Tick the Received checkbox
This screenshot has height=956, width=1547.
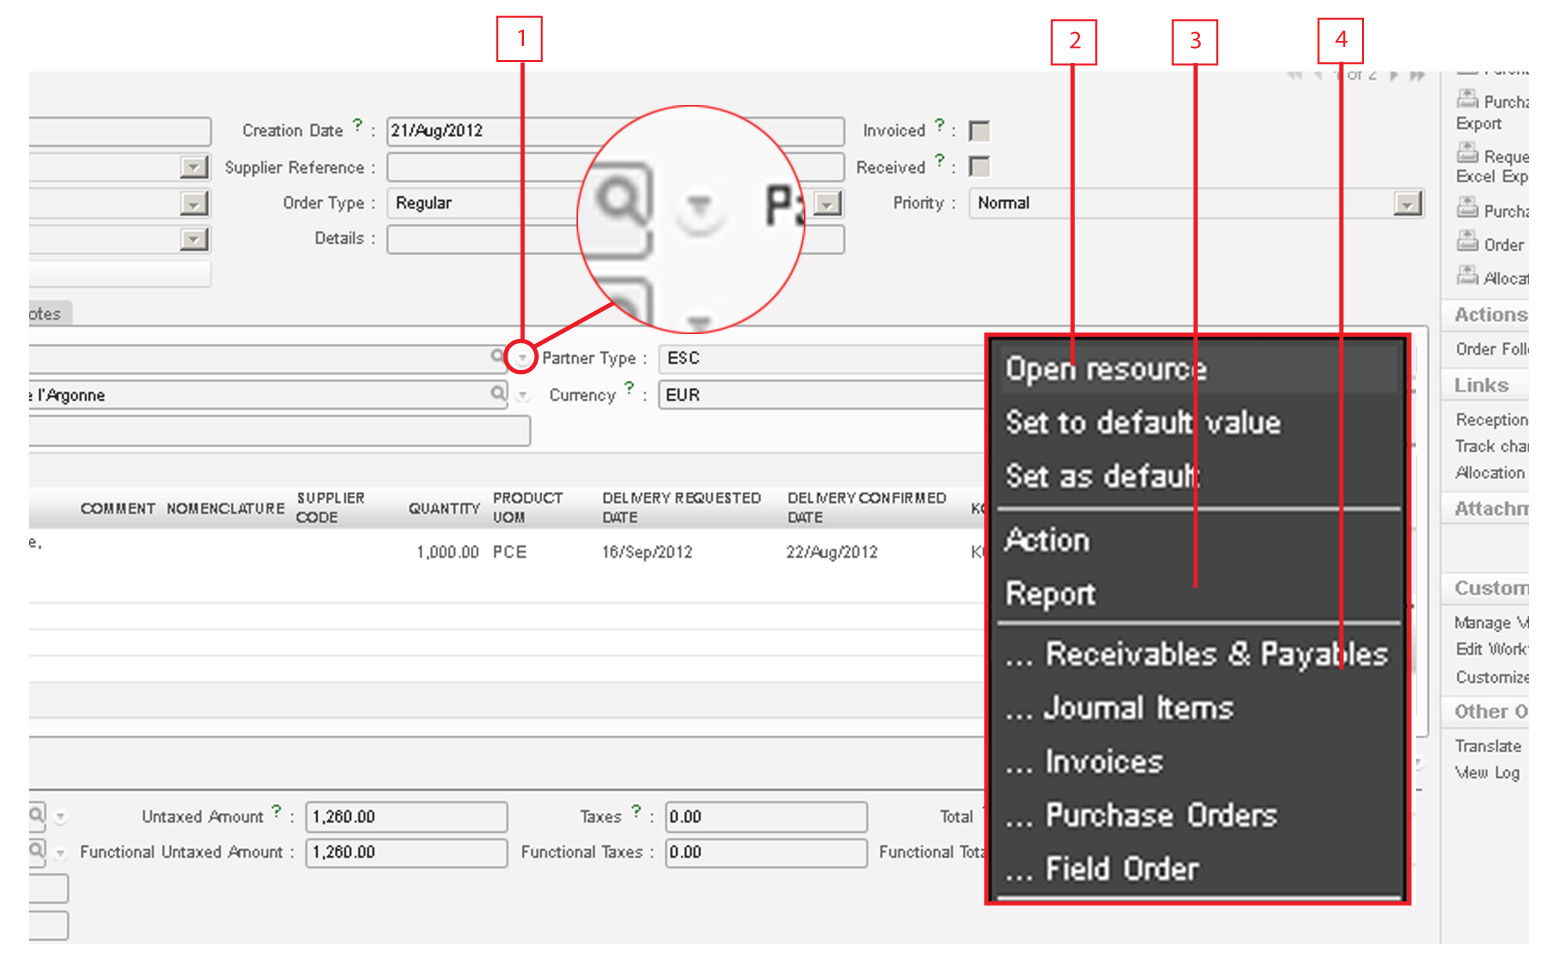click(980, 167)
